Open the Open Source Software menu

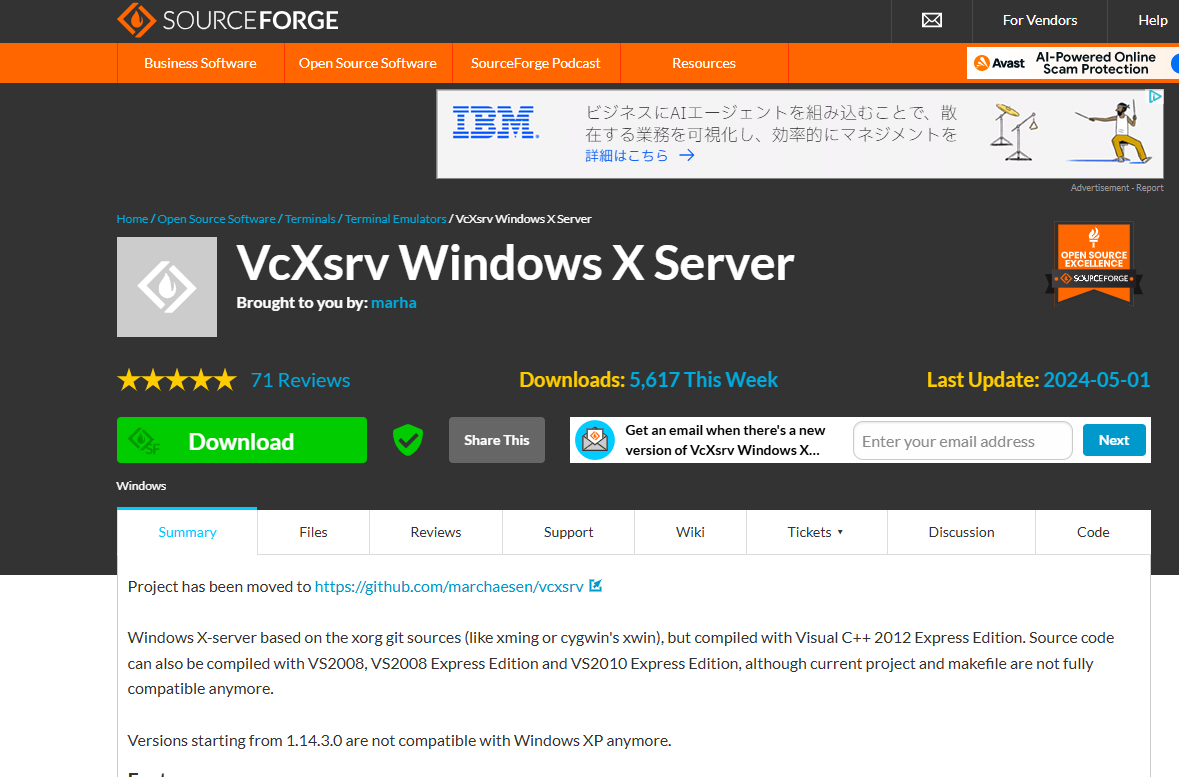(368, 63)
